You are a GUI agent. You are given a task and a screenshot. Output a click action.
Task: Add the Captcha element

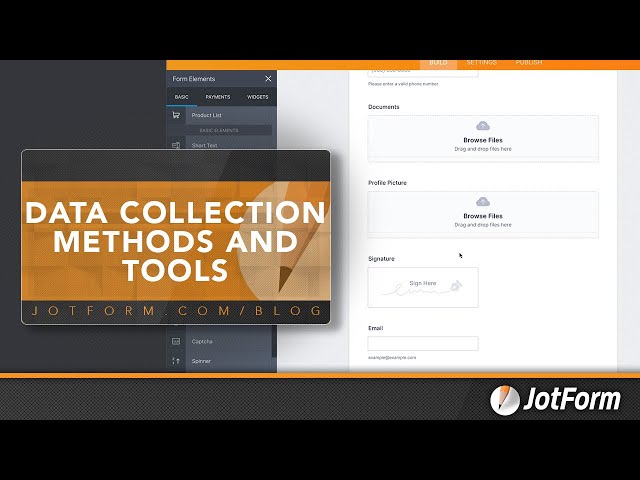click(202, 341)
